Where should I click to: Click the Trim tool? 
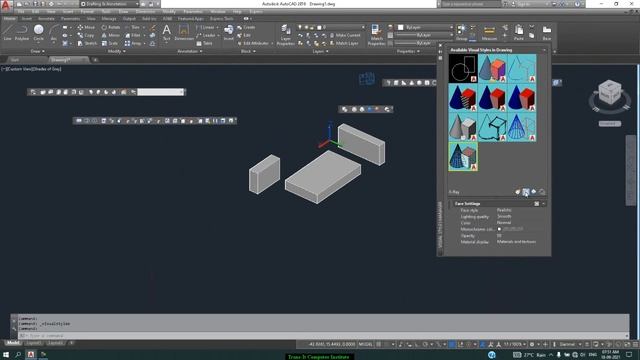click(x=132, y=27)
